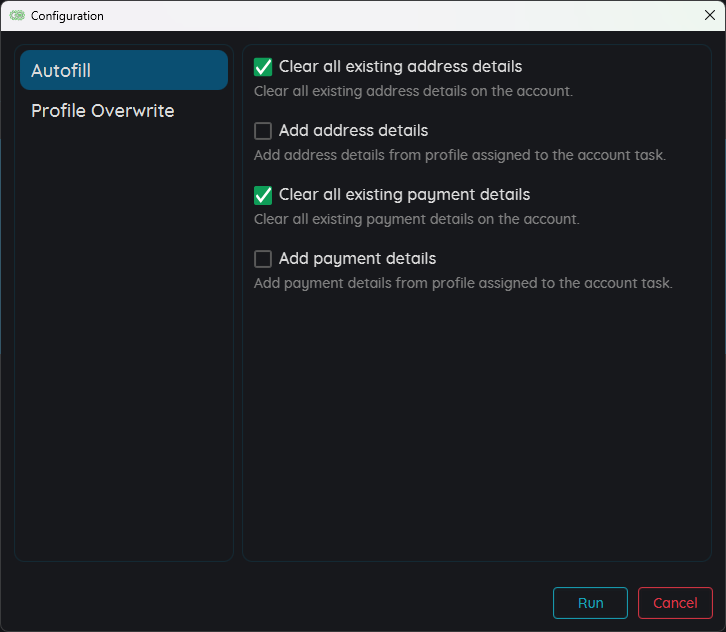Uncheck the Clear all existing address details checkbox
Screen dimensions: 726x632
pyautogui.click(x=263, y=67)
